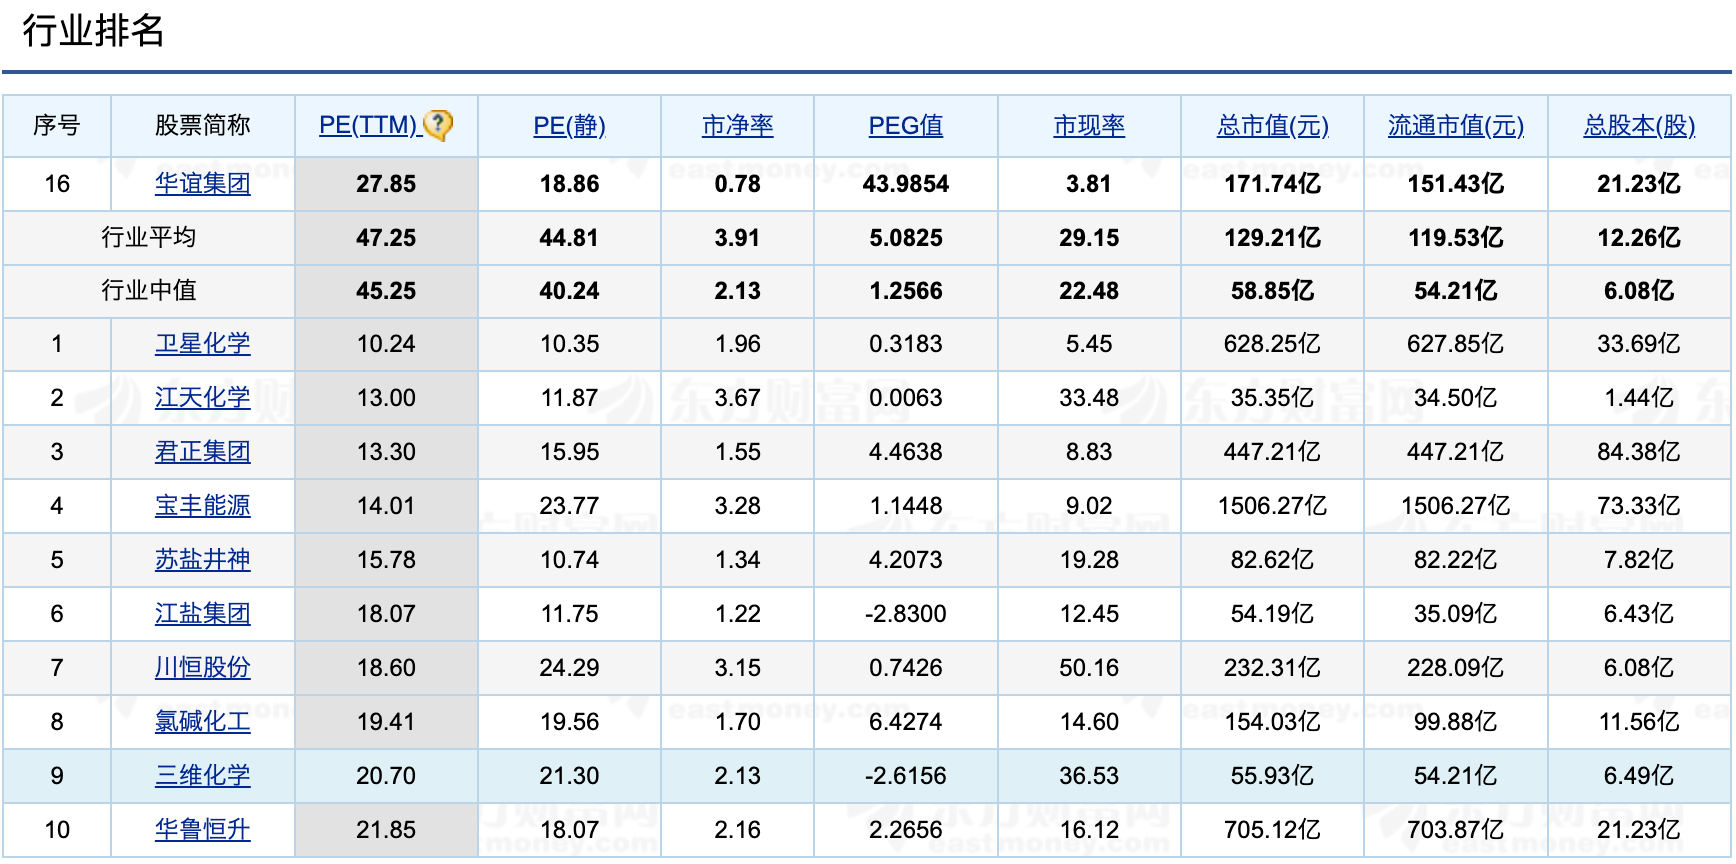Sort table by PE(TTM) column header
The width and height of the screenshot is (1736, 864).
pyautogui.click(x=368, y=126)
